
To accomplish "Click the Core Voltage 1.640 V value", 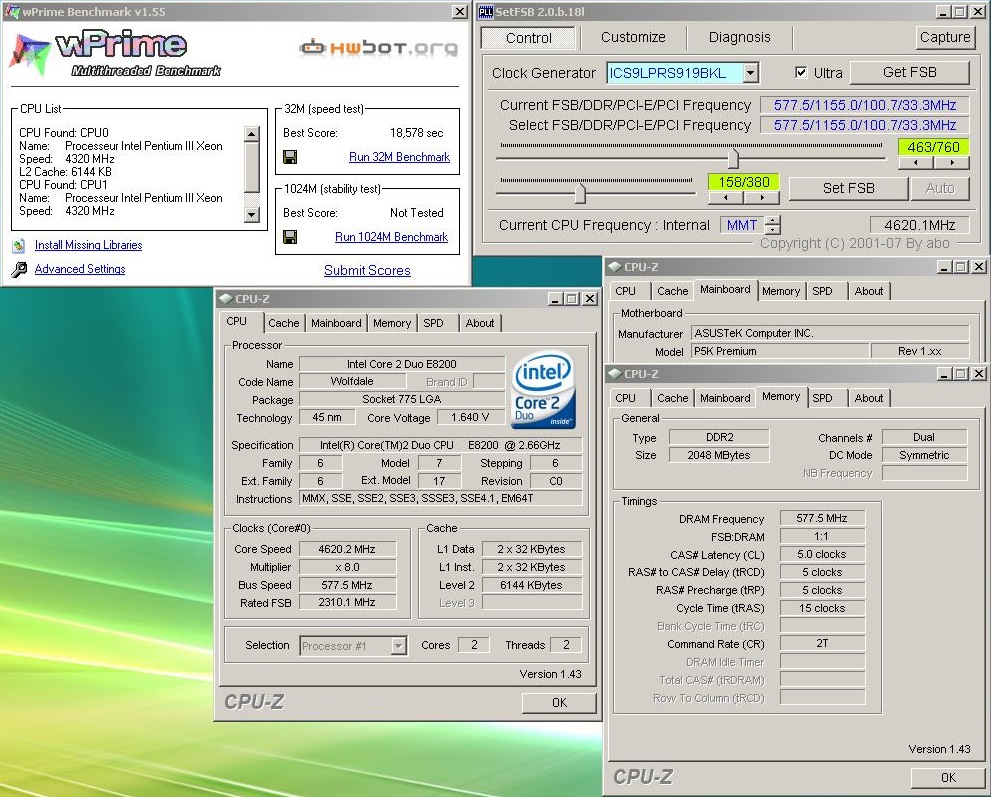I will 470,418.
